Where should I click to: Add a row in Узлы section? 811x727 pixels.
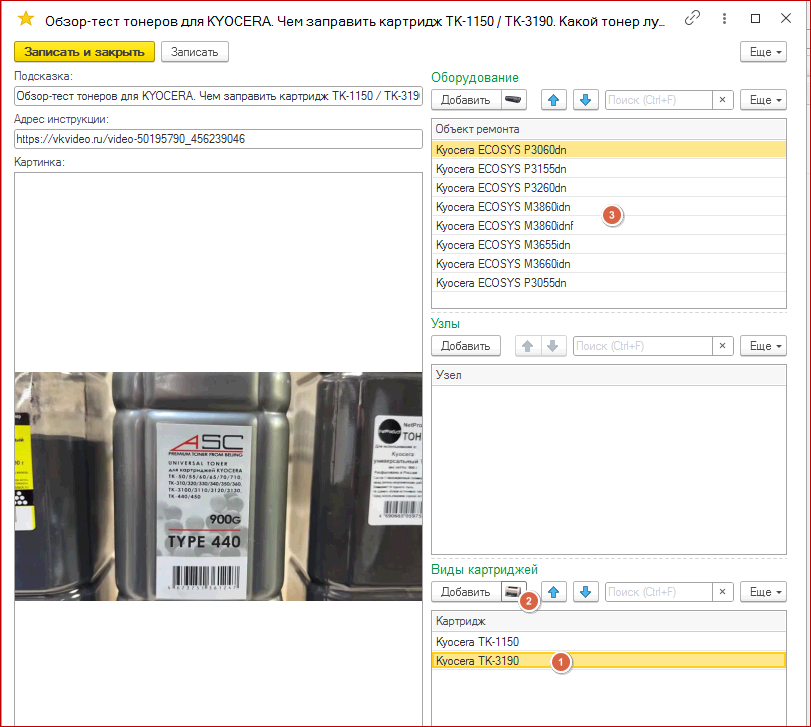465,346
